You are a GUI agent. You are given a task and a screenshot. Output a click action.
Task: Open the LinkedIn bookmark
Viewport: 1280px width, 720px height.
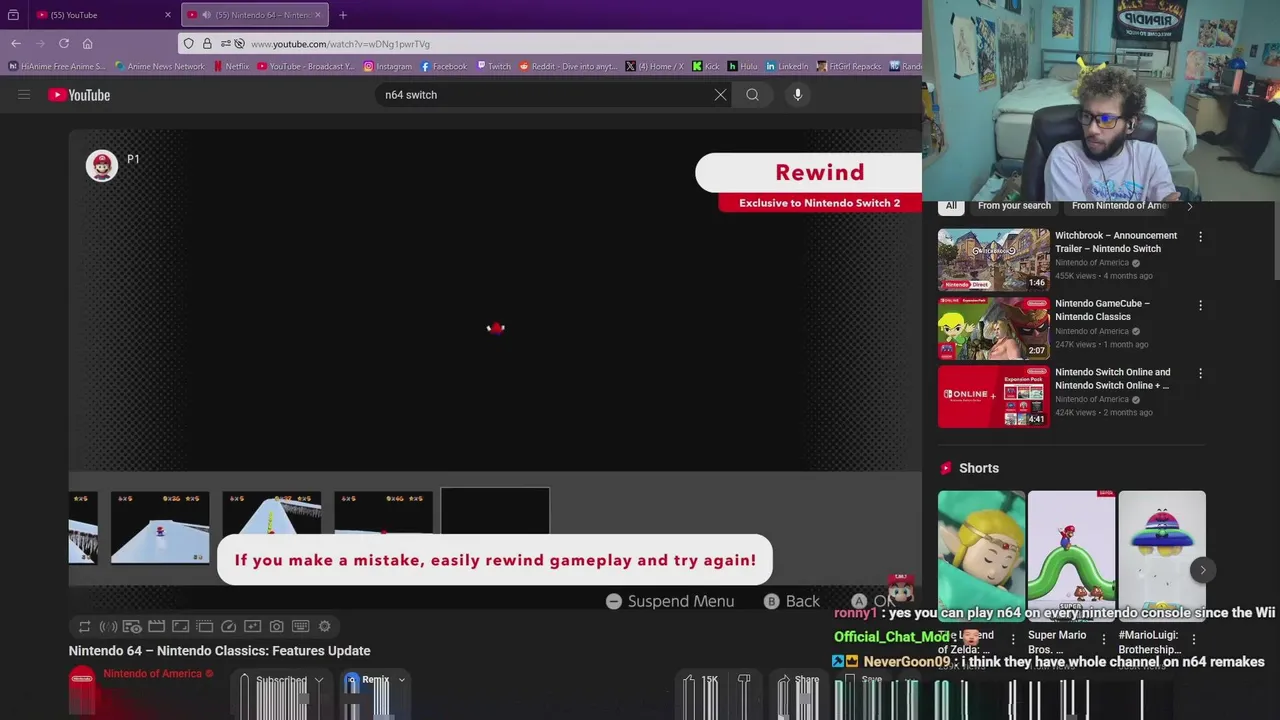[x=787, y=66]
